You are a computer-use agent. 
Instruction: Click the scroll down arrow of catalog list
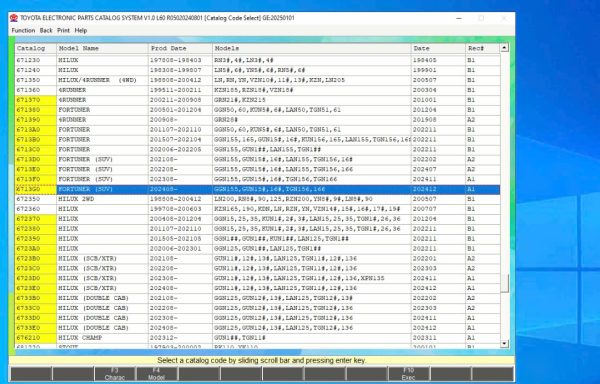pos(504,343)
